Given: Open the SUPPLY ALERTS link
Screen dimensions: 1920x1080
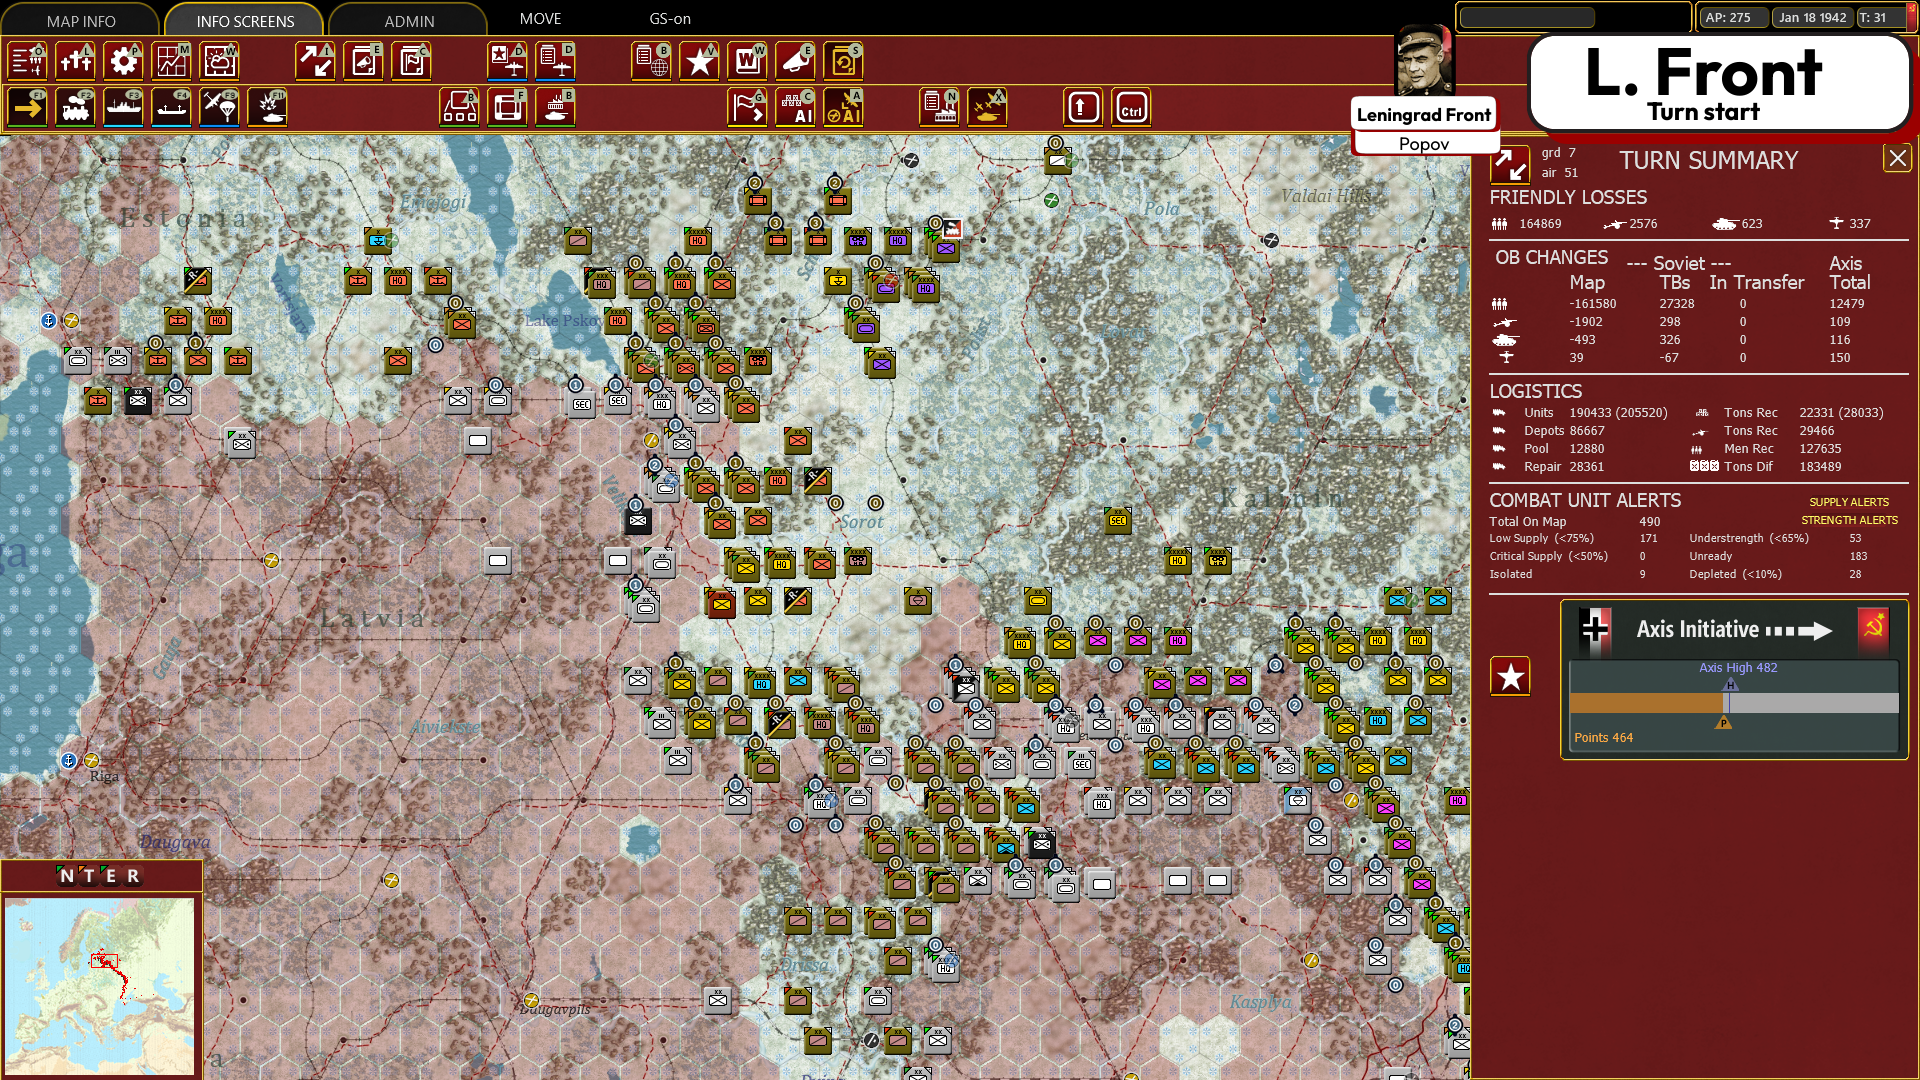Looking at the screenshot, I should [1848, 502].
